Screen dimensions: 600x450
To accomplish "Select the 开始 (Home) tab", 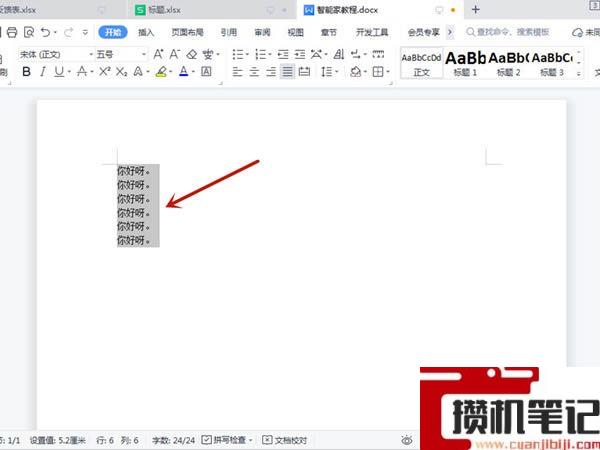I will coord(112,33).
